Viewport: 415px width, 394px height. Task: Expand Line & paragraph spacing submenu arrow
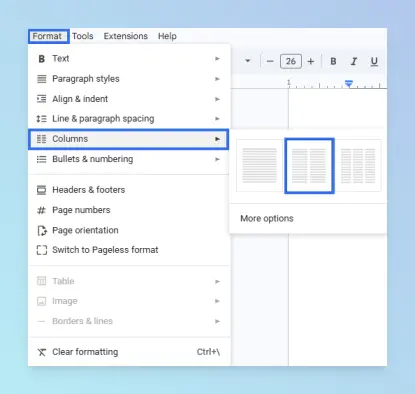click(217, 119)
